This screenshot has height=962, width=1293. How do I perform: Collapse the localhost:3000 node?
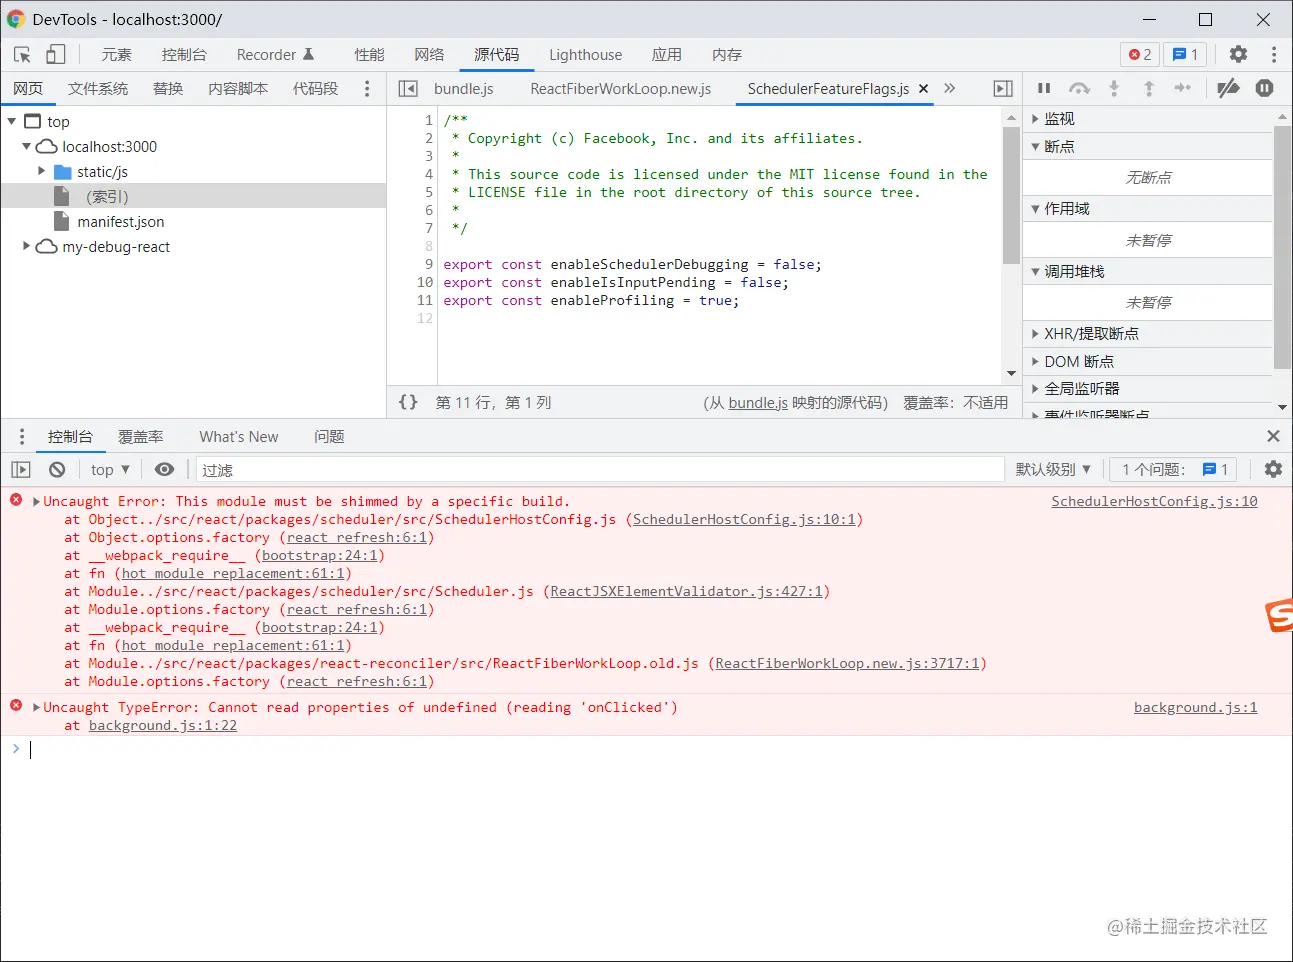pyautogui.click(x=27, y=146)
